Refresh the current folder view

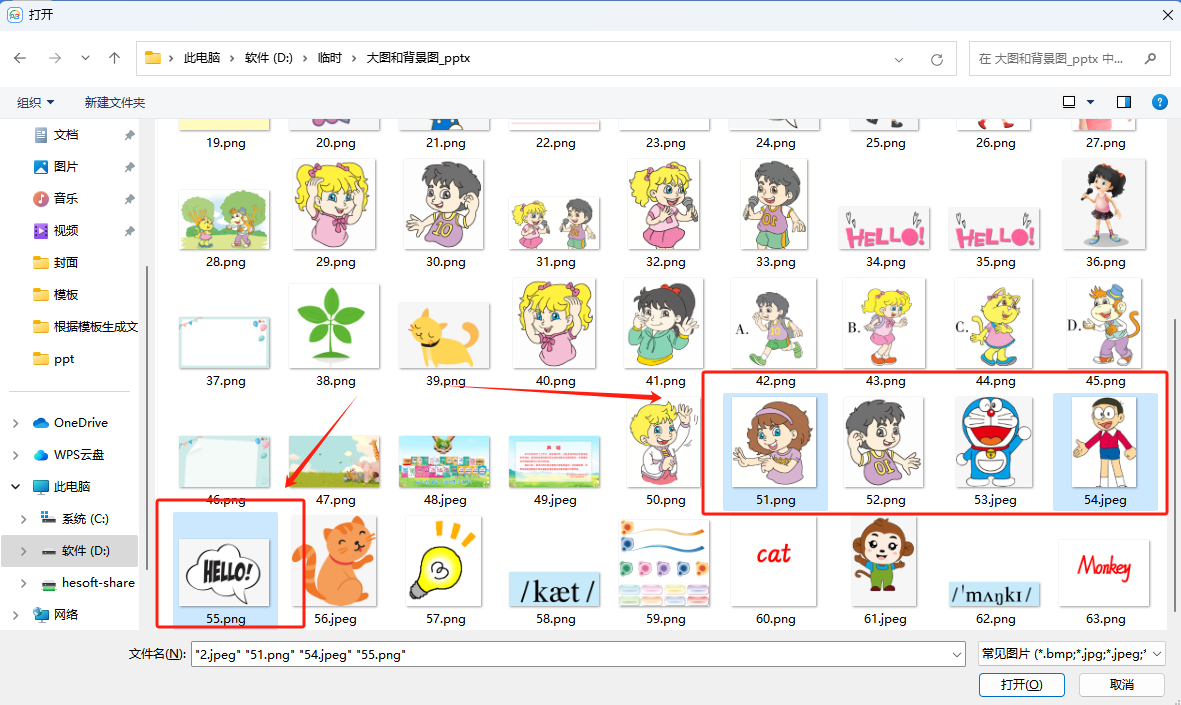936,58
